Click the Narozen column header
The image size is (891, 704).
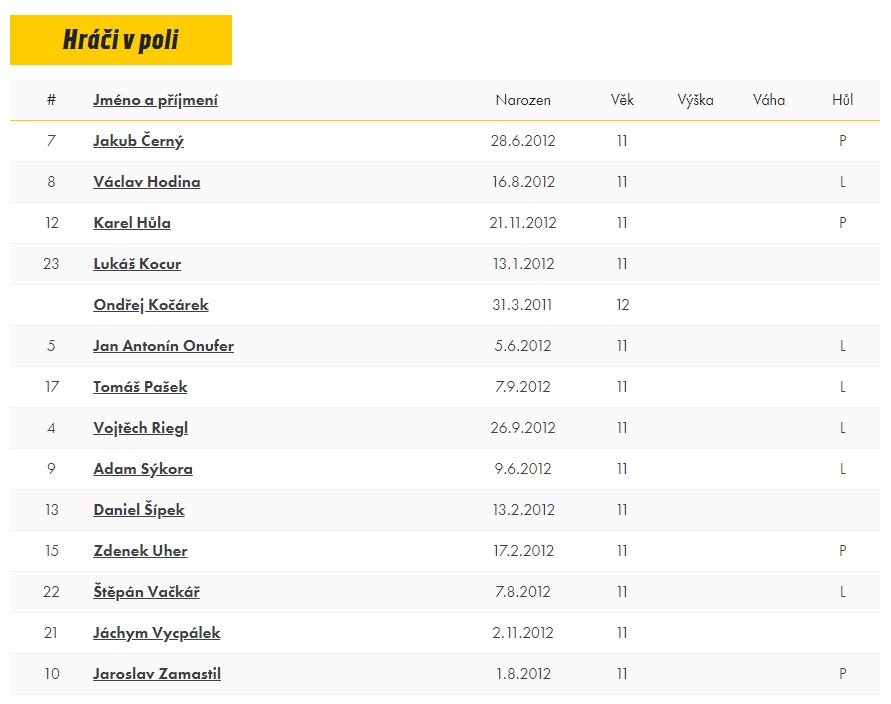tap(523, 100)
